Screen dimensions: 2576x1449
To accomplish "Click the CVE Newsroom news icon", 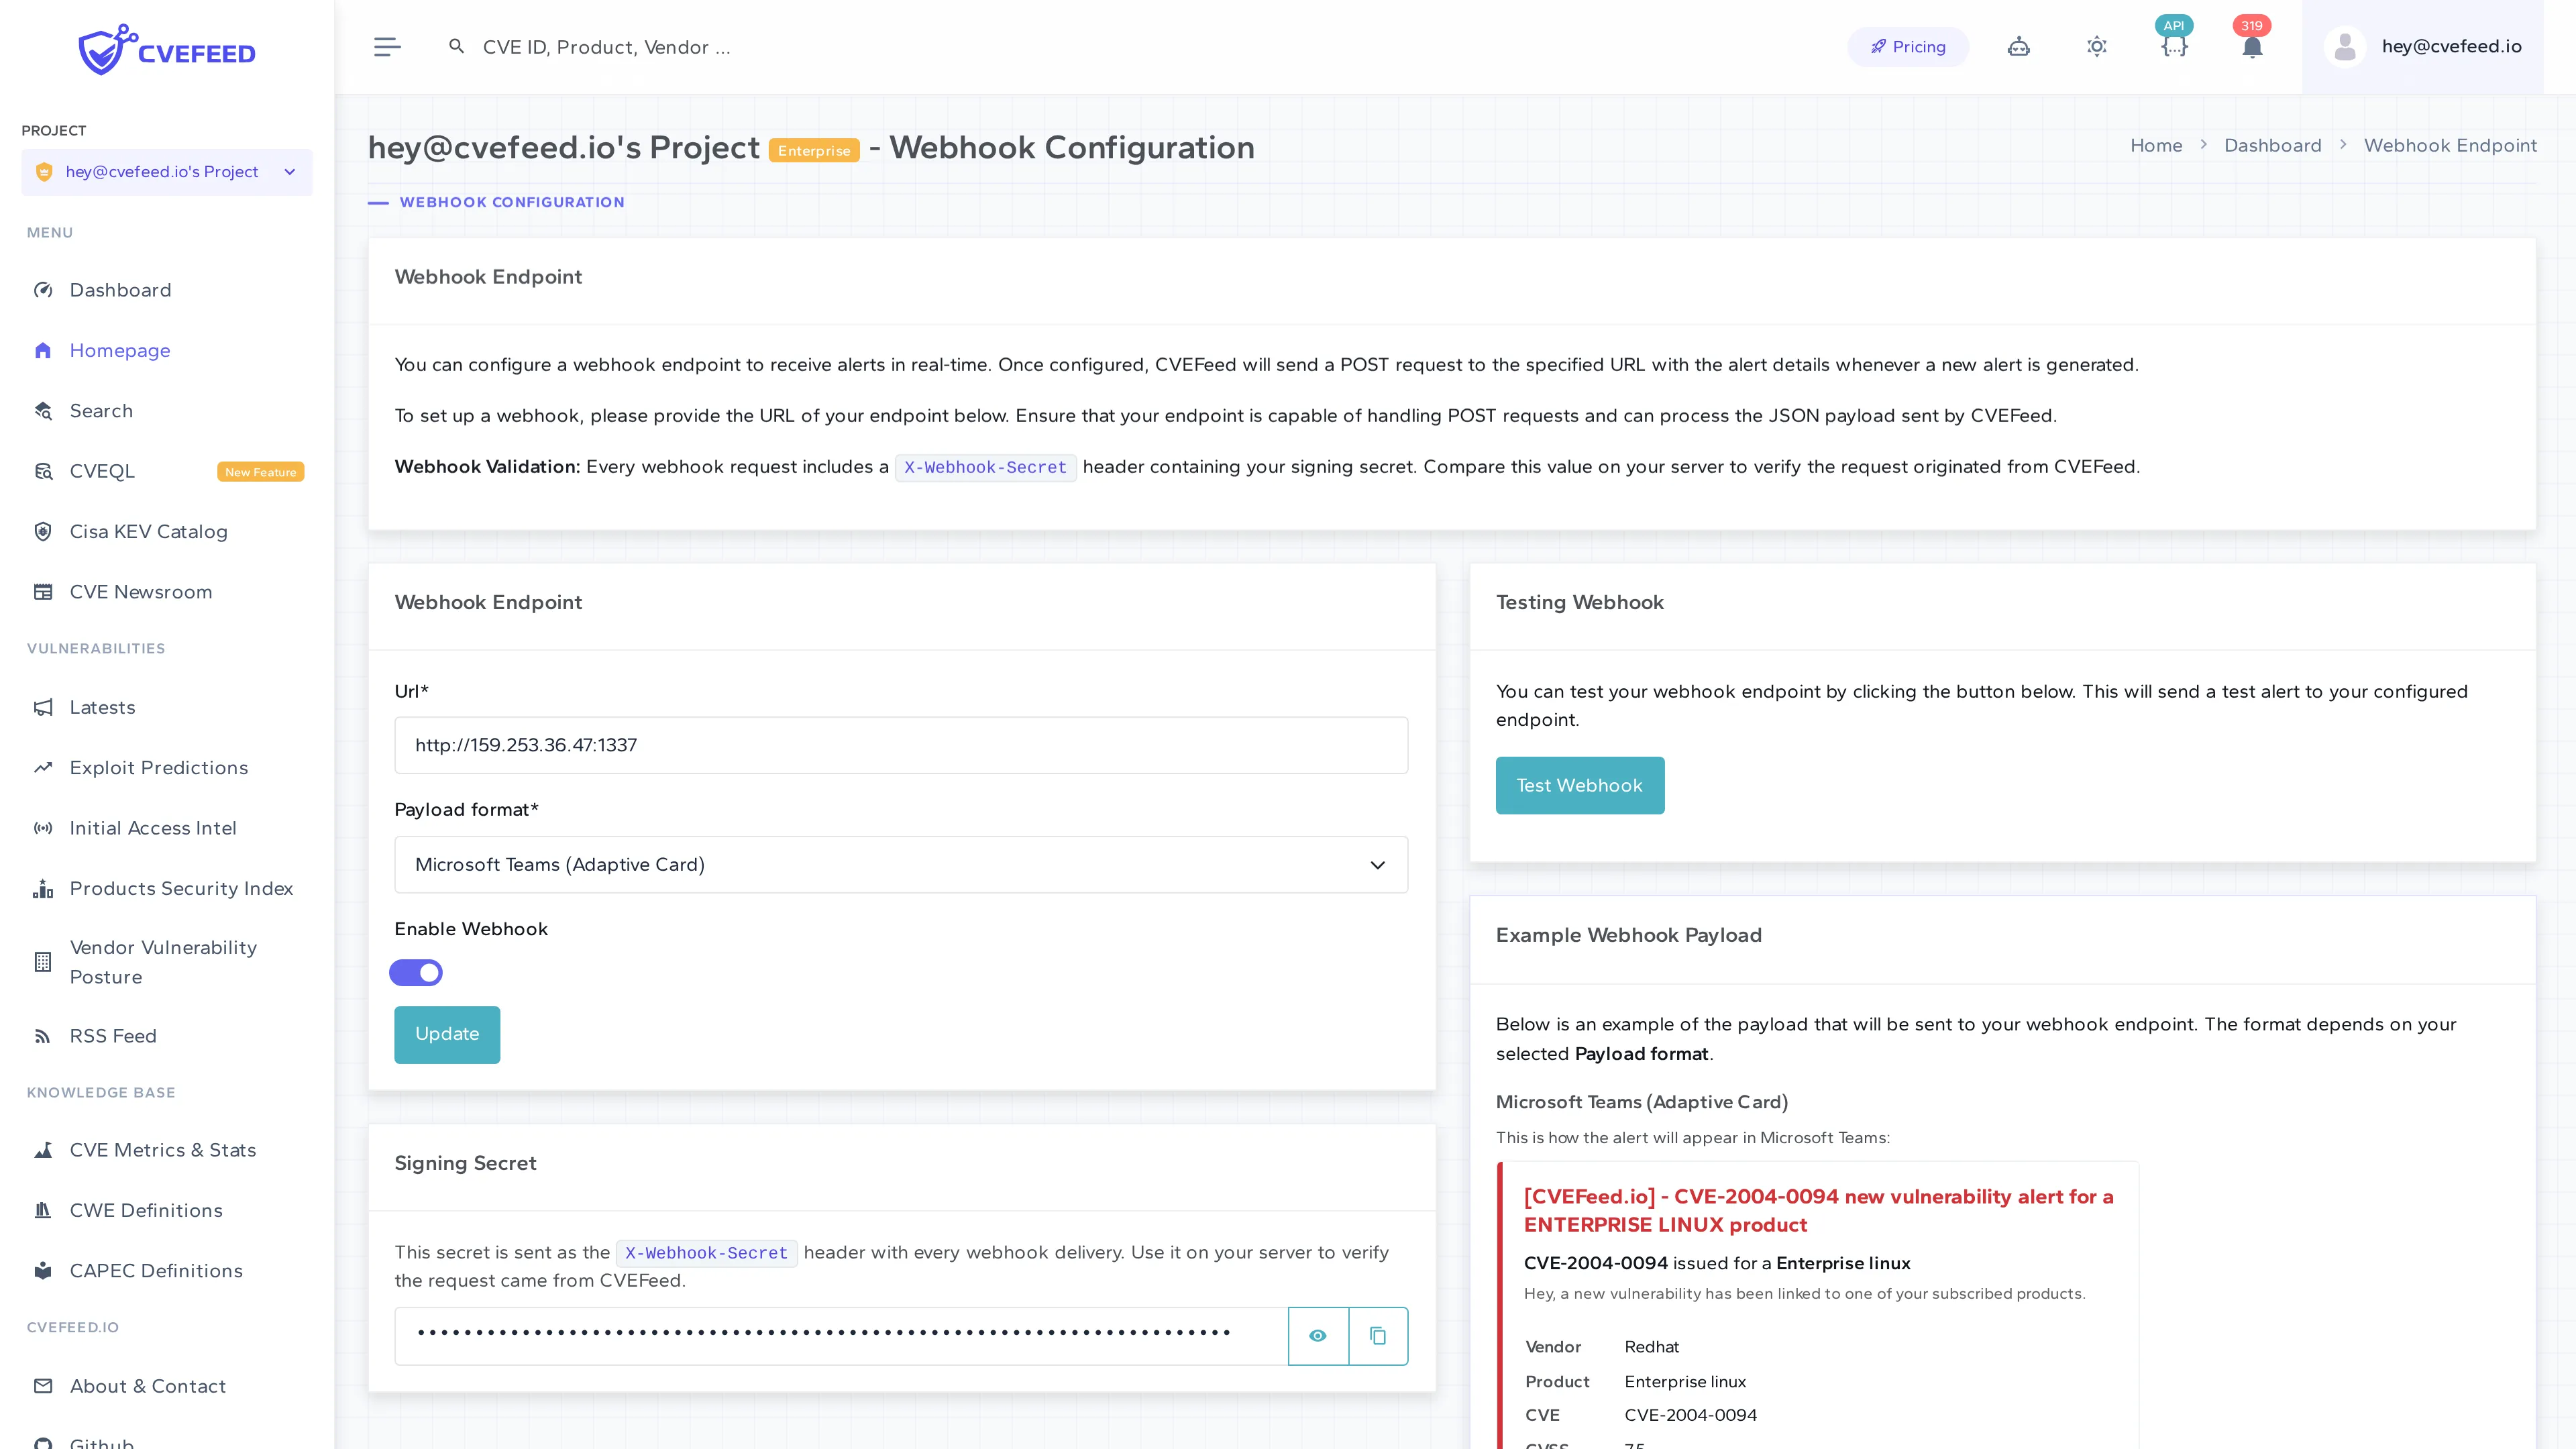I will (43, 592).
